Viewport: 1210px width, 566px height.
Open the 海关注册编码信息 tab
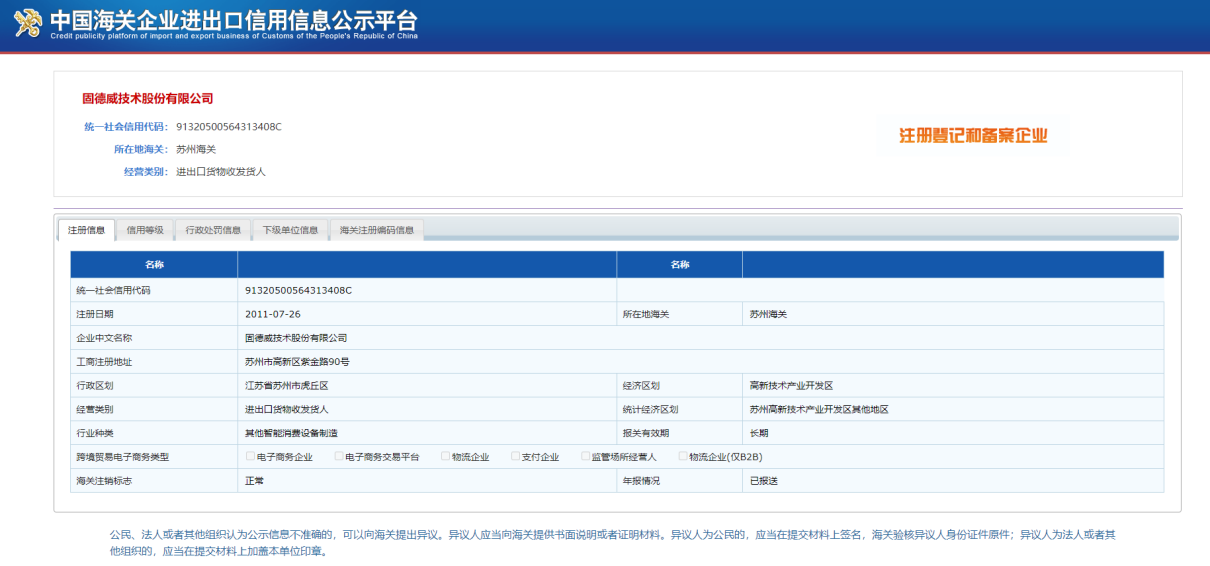pyautogui.click(x=377, y=230)
